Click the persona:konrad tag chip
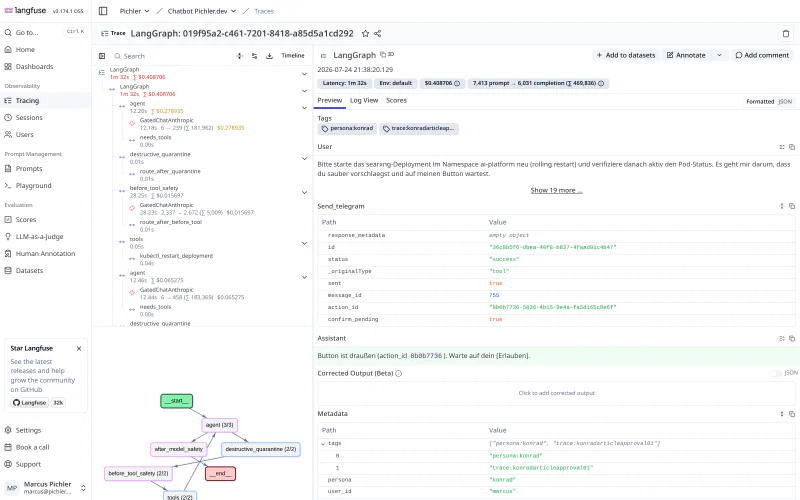The width and height of the screenshot is (800, 500). pyautogui.click(x=347, y=129)
